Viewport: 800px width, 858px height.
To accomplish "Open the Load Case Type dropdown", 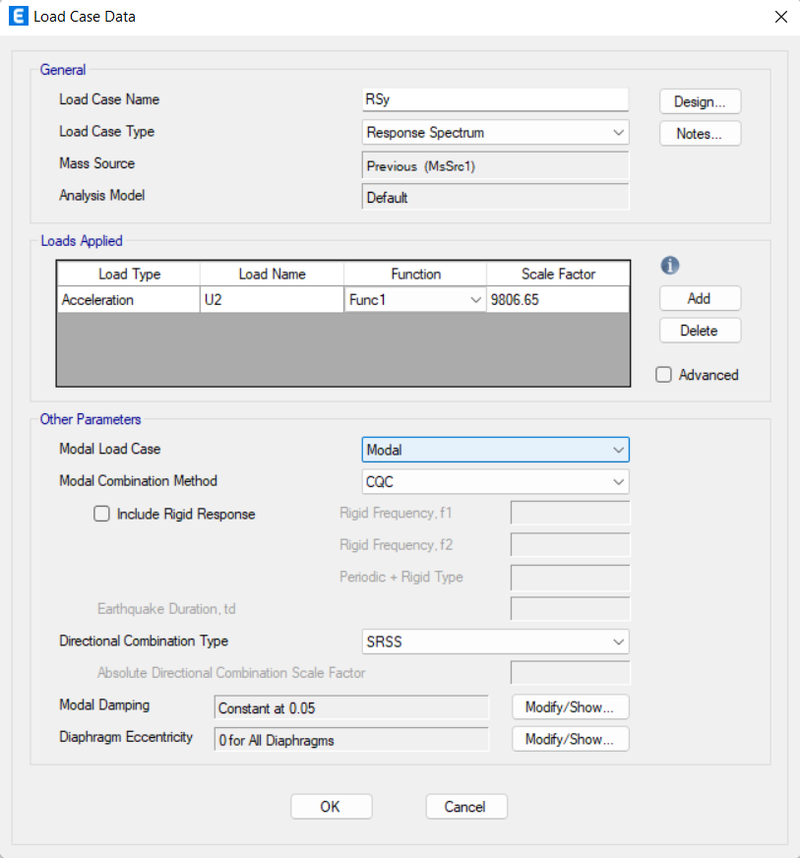I will [x=495, y=132].
